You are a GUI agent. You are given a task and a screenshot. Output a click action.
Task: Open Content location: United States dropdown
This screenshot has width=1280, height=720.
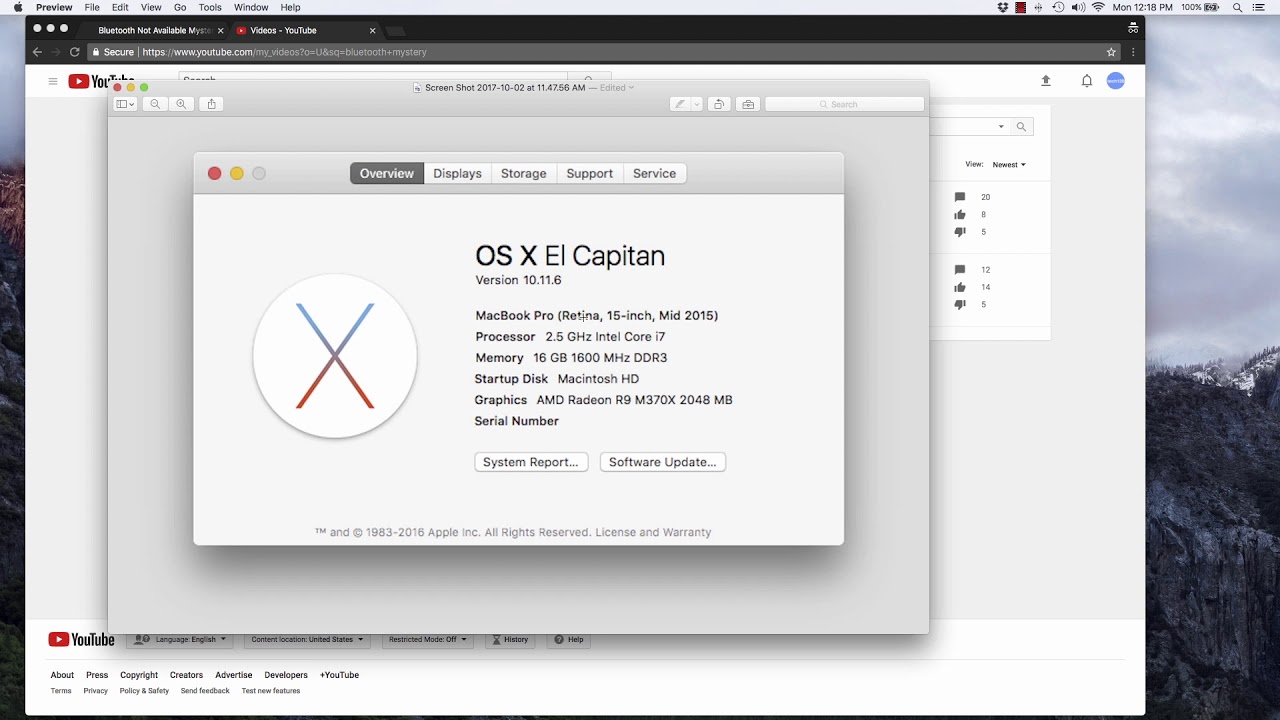[x=307, y=640]
